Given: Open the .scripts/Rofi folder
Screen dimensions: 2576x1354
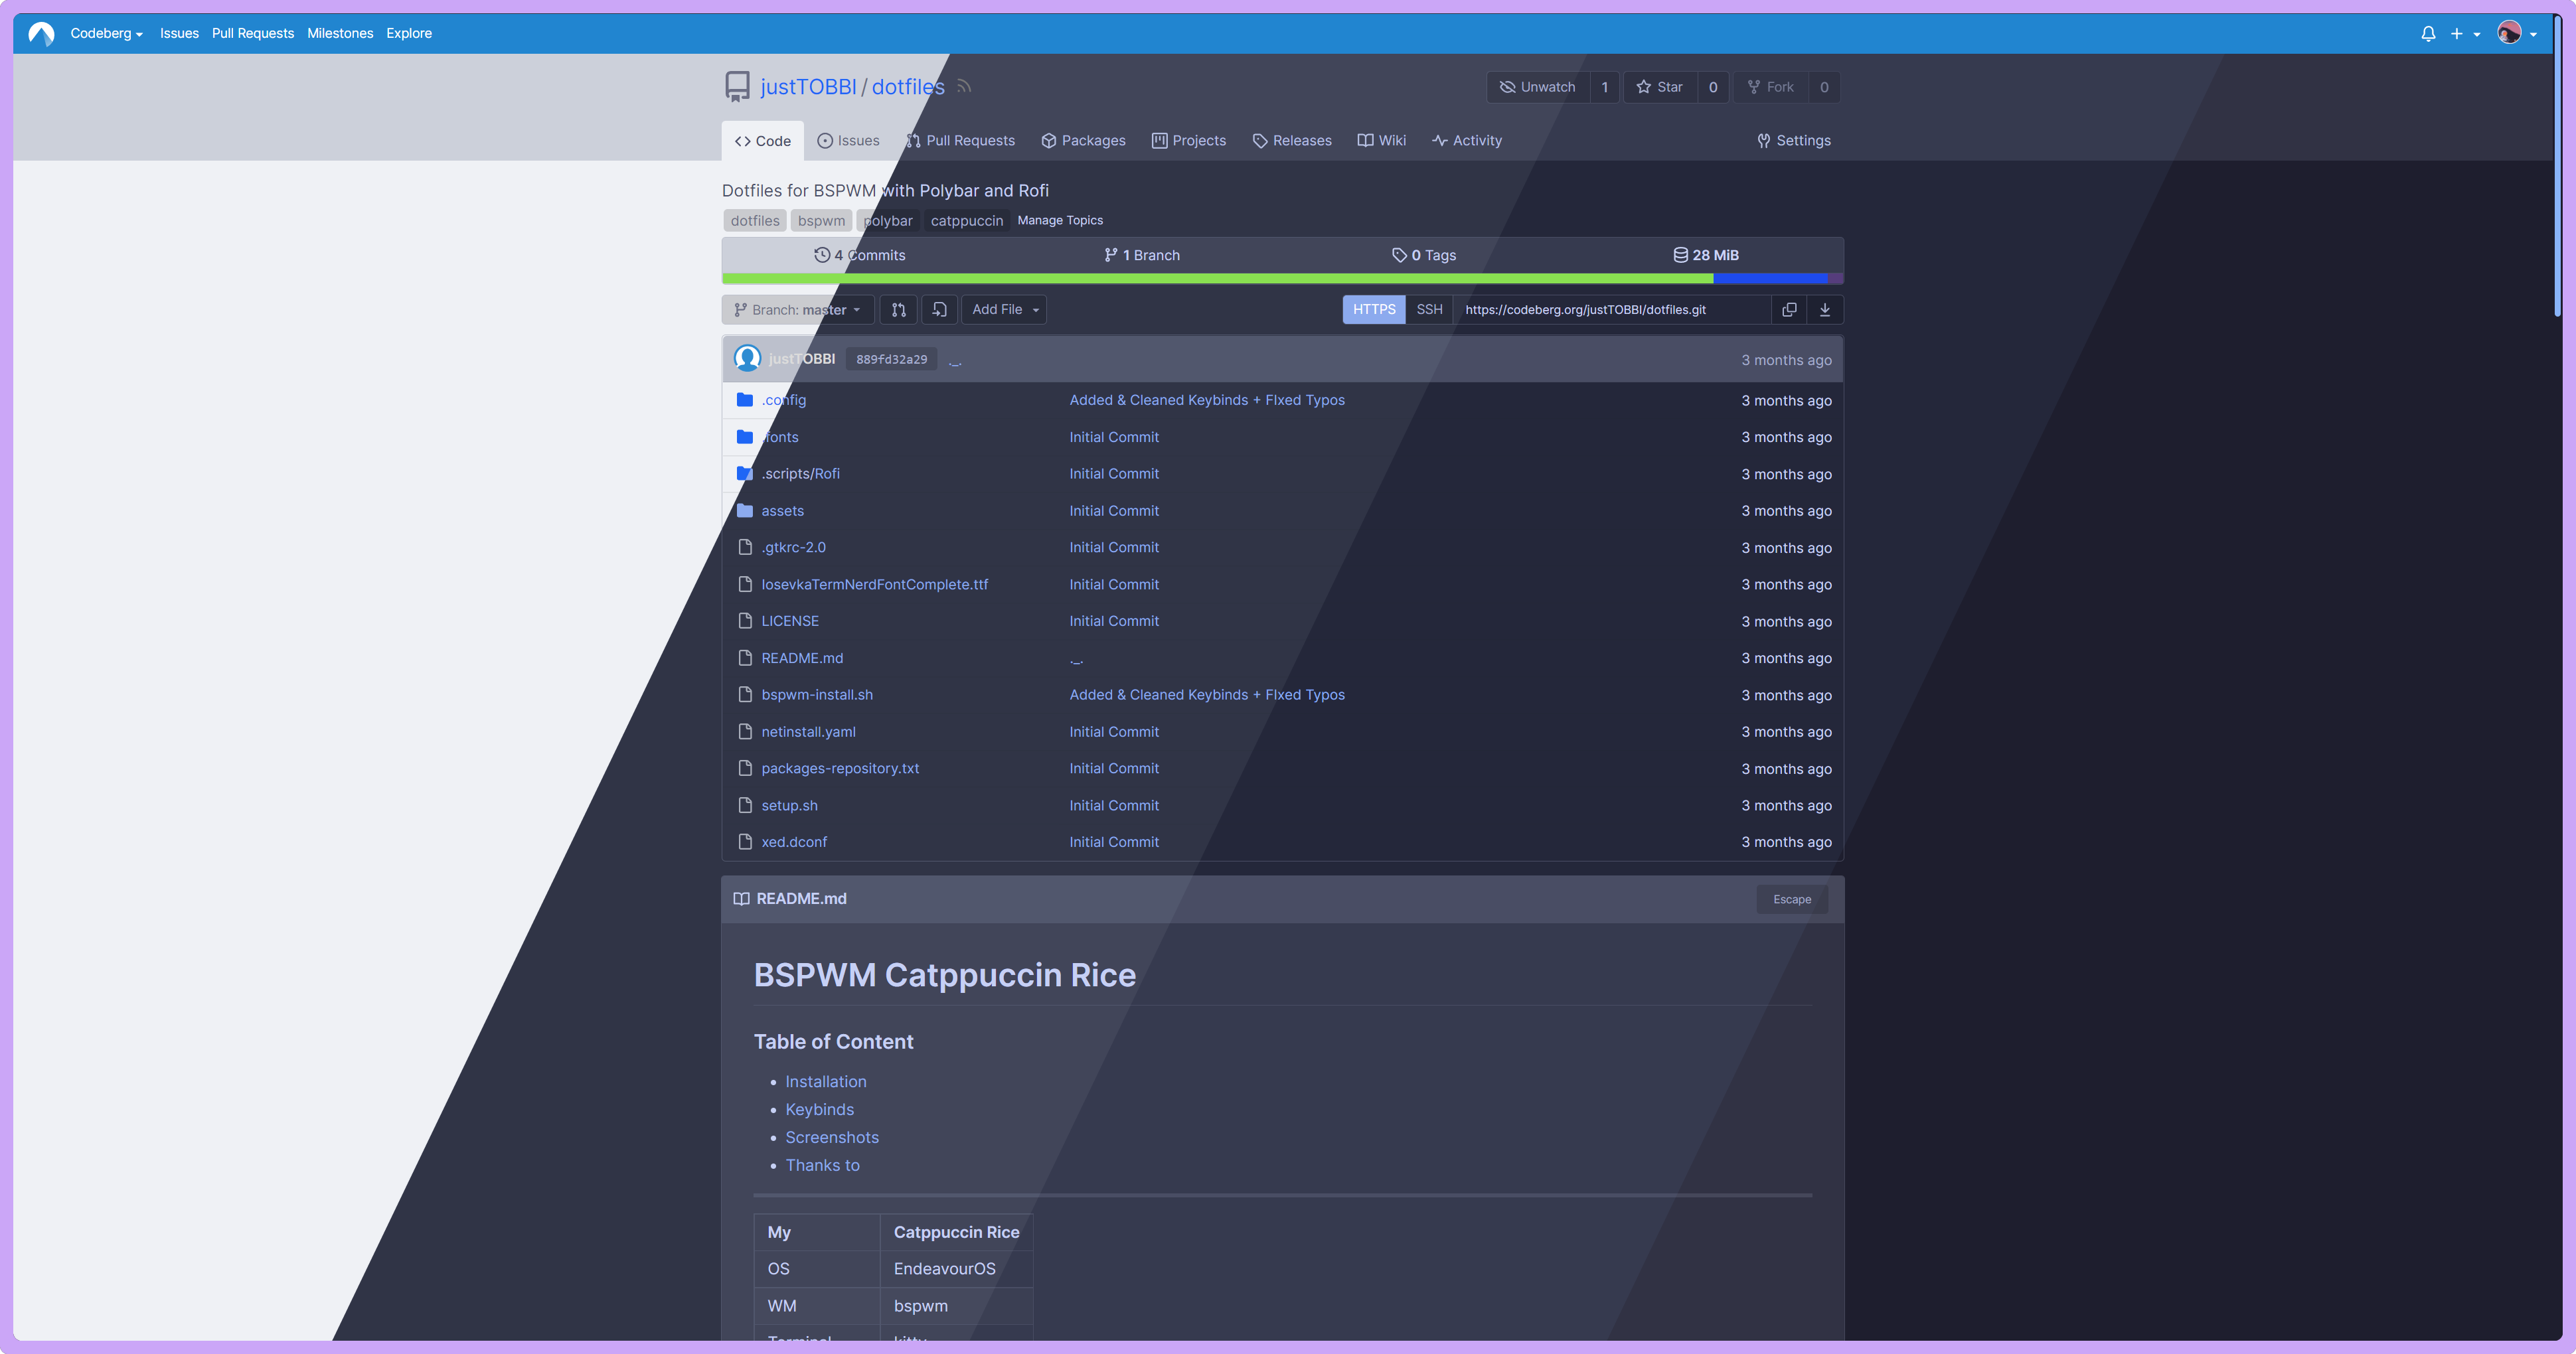Looking at the screenshot, I should 800,474.
